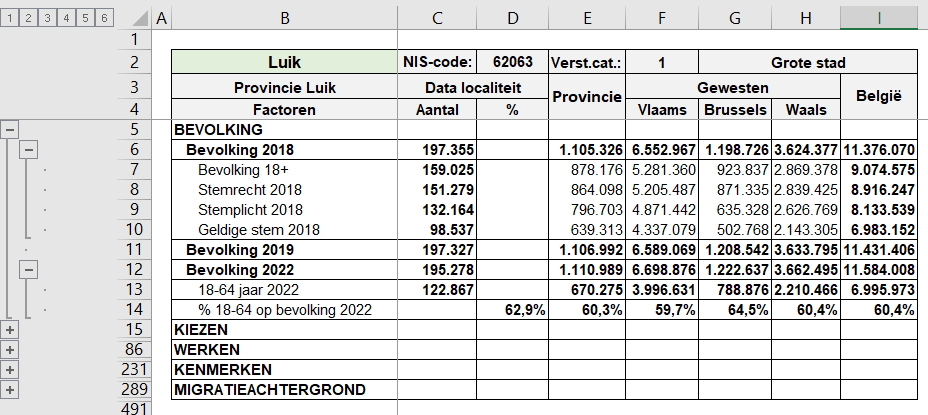Click the % 18-64 op bevolking 2022 label
928x415 pixels.
285,310
